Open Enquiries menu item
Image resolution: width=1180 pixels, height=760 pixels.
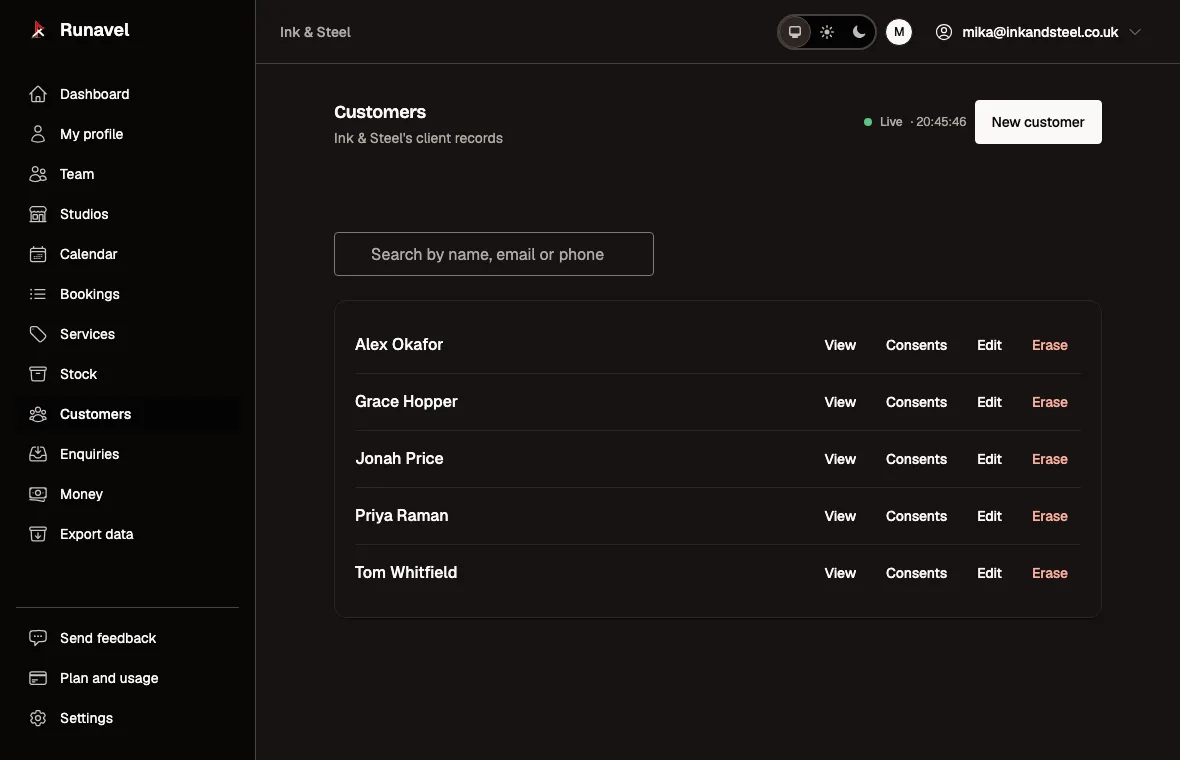coord(128,454)
